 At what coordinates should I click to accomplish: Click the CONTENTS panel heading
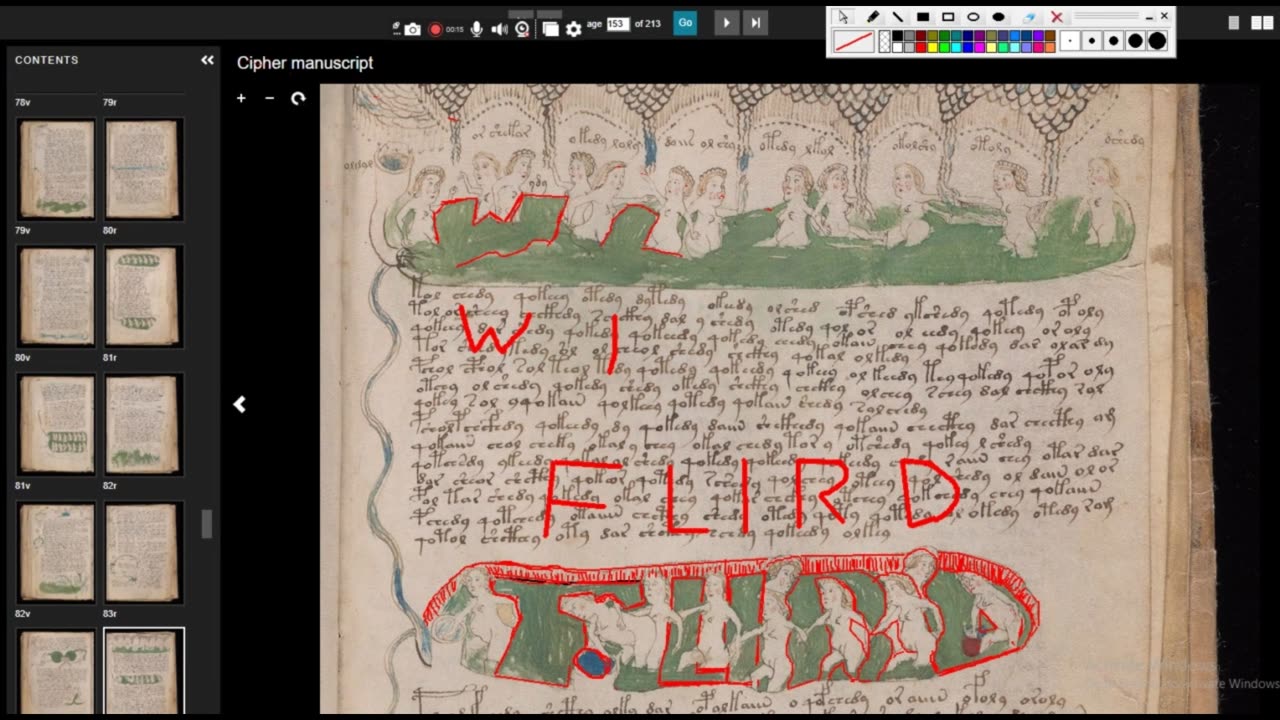(x=46, y=60)
